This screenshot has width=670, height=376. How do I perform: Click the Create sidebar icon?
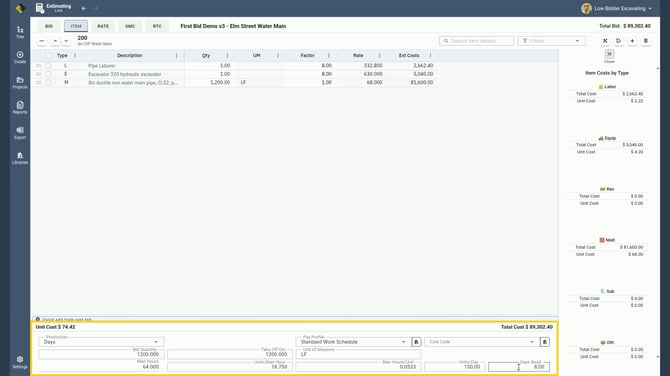pyautogui.click(x=20, y=57)
